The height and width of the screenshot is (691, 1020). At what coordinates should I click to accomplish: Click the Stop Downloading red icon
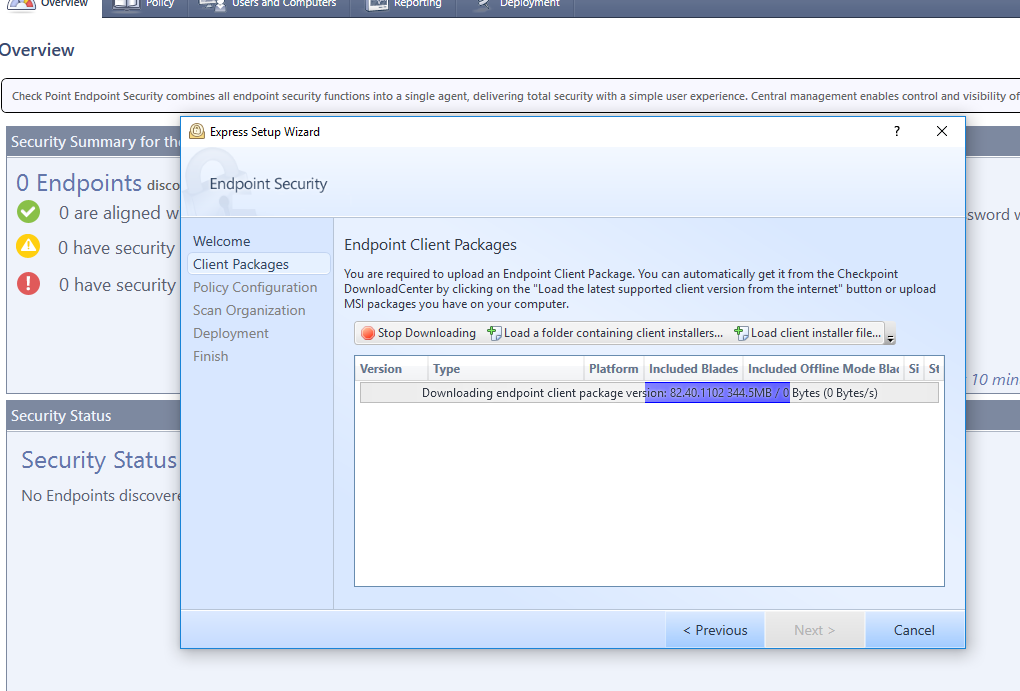click(365, 333)
